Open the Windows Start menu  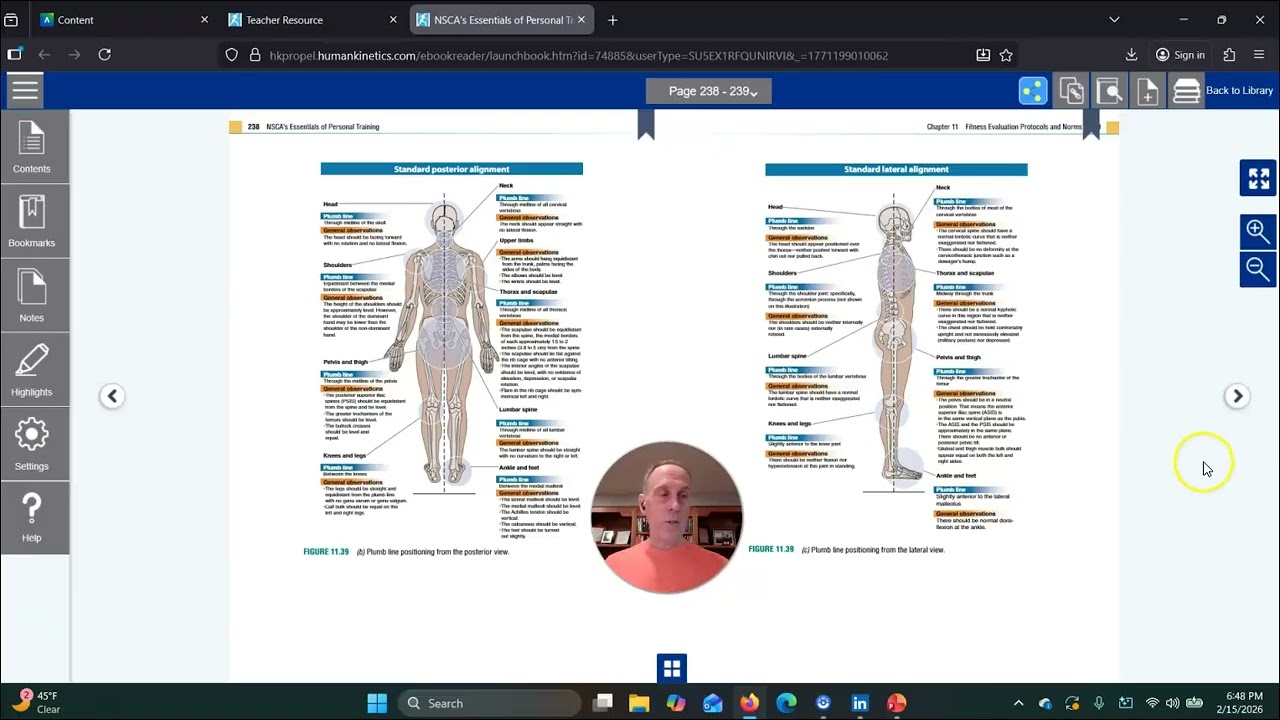[x=377, y=703]
